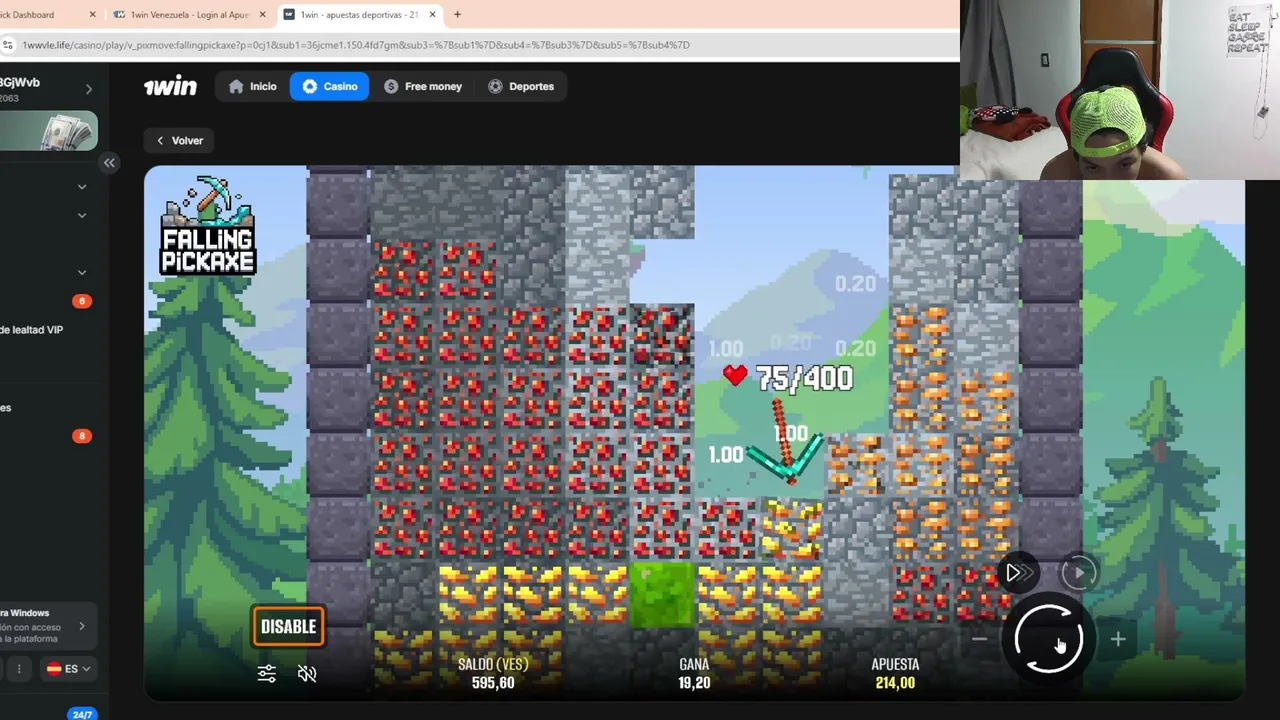Viewport: 1280px width, 720px height.
Task: Click the orange badge showing 8
Action: click(x=82, y=436)
